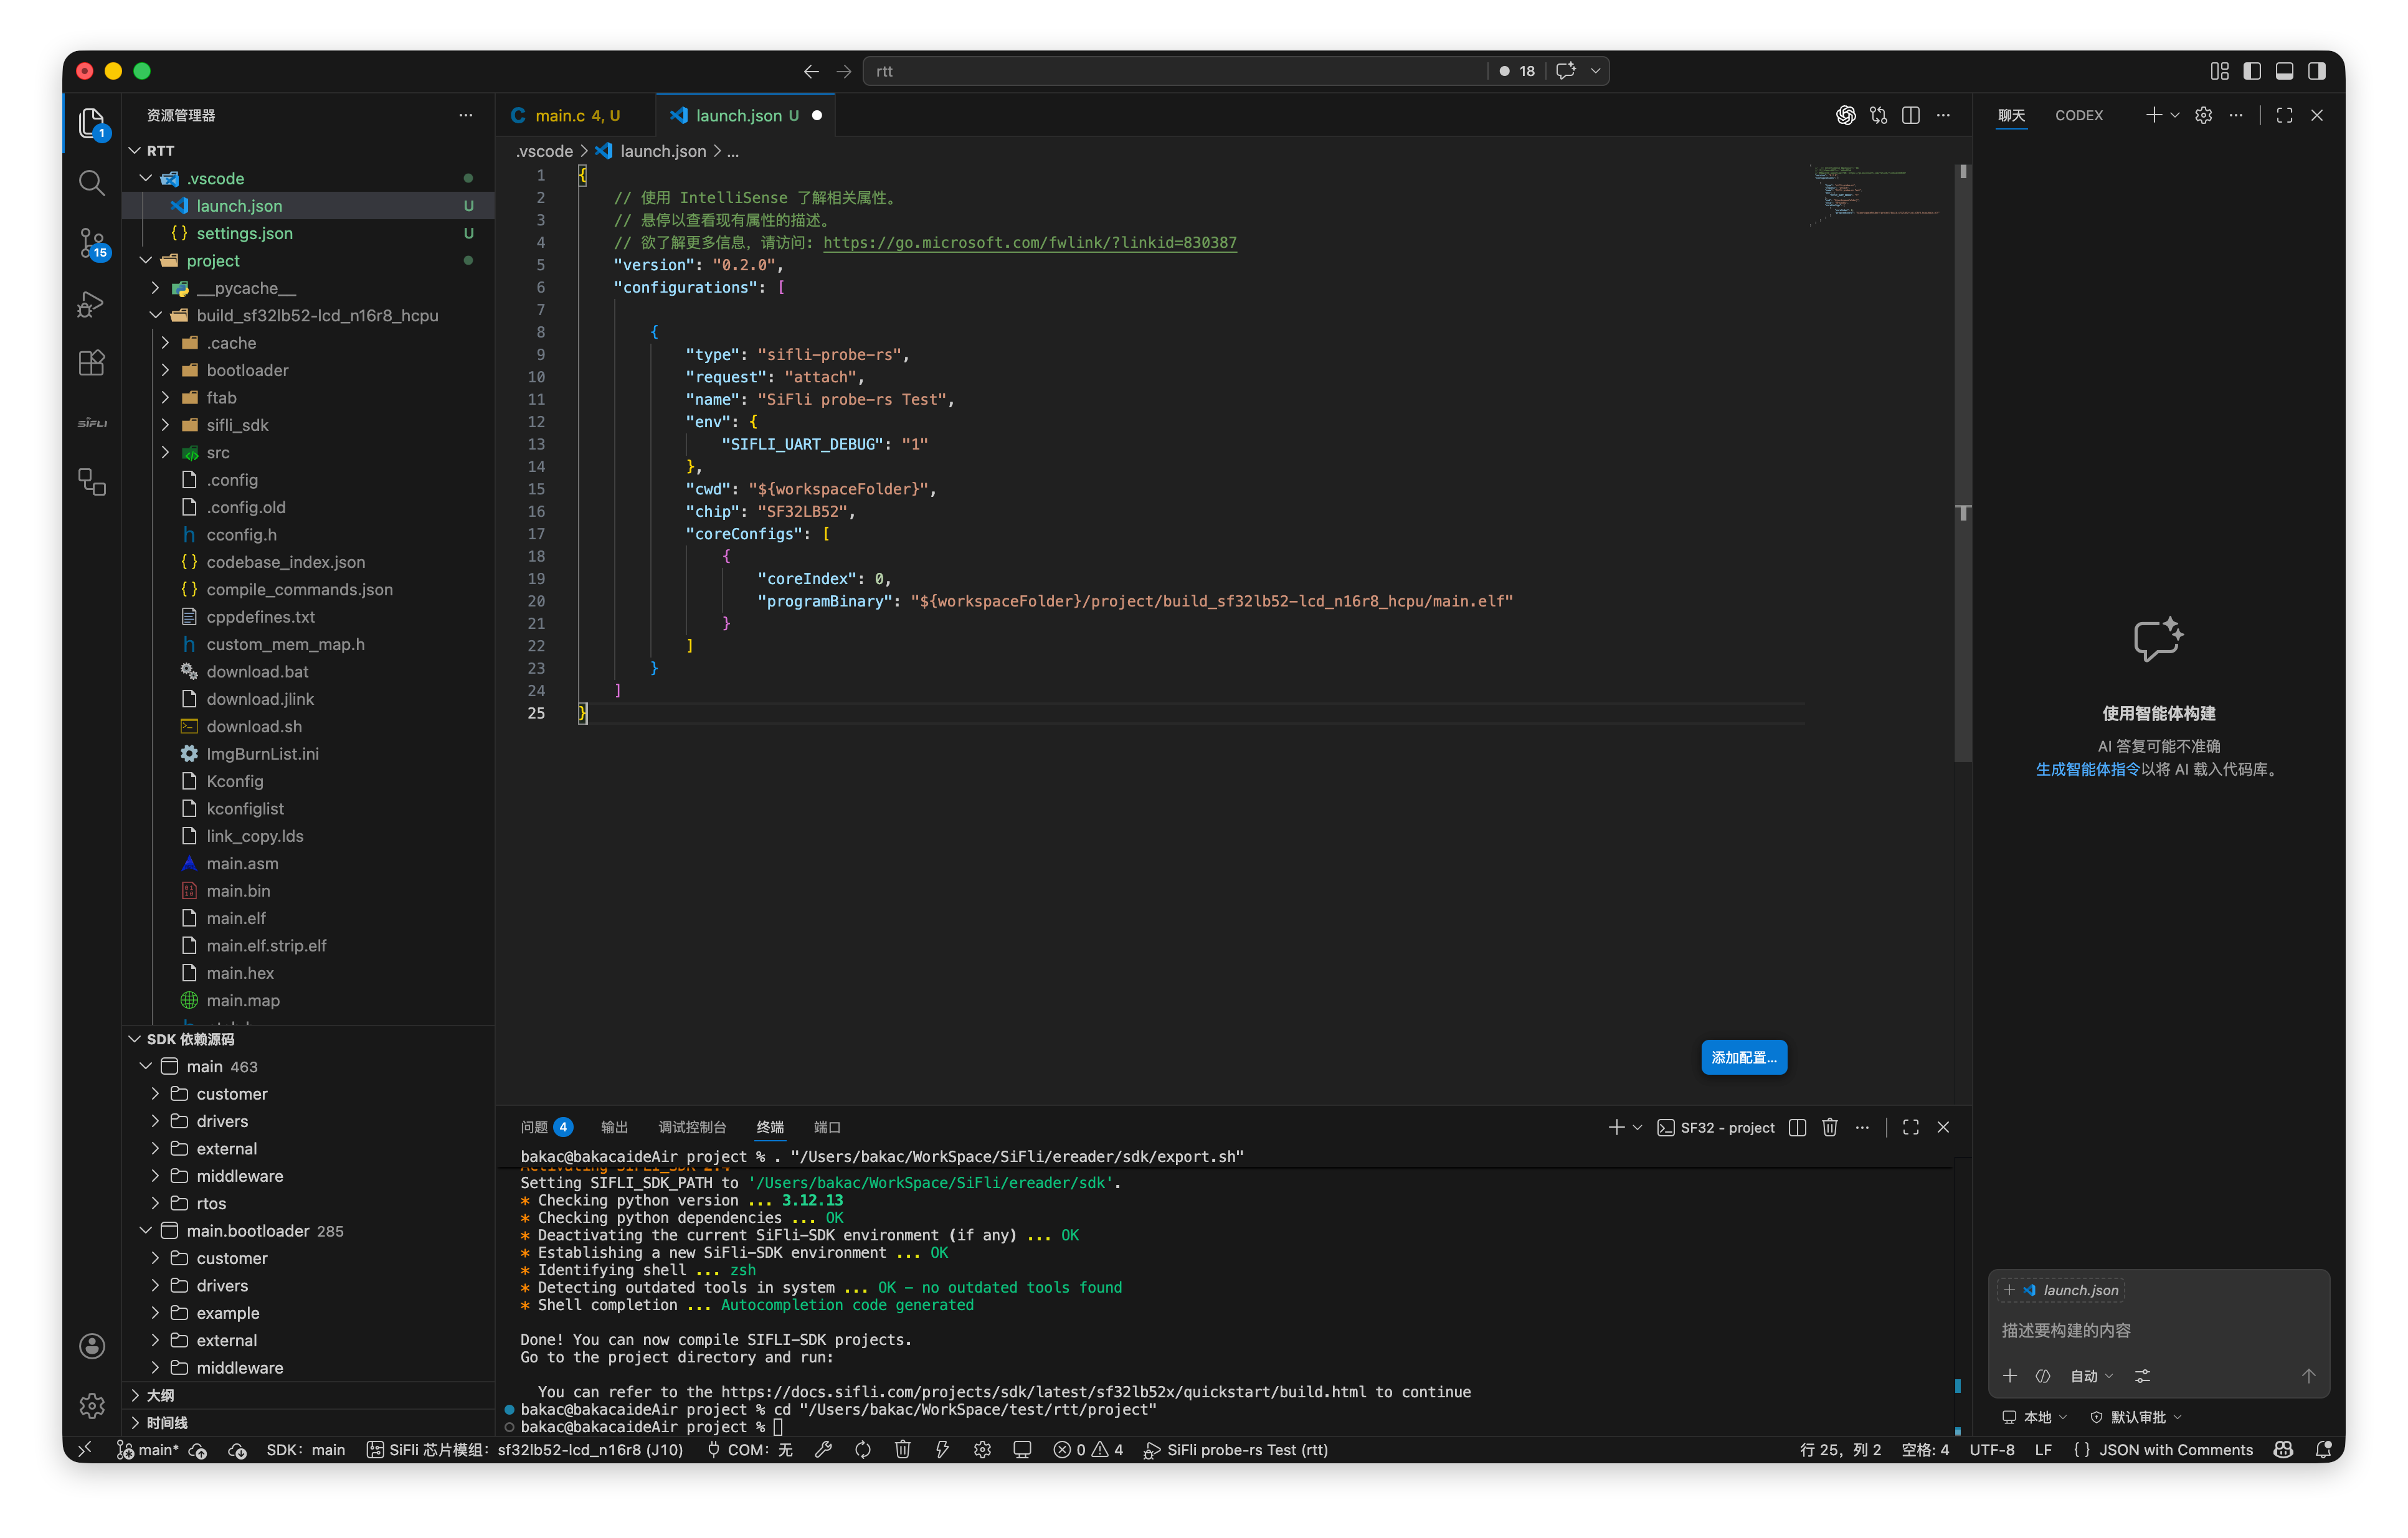The image size is (2408, 1538).
Task: Toggle the secondary side bar layout button
Action: click(2316, 71)
